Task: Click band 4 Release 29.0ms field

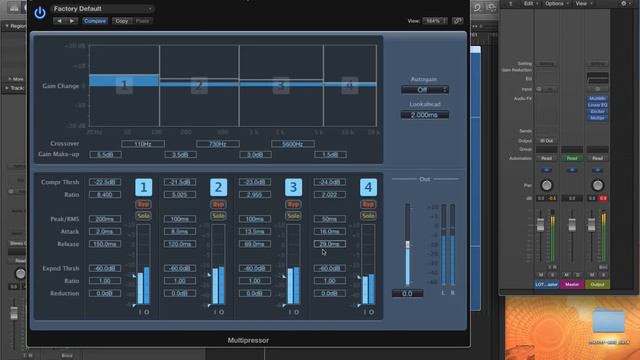Action: tap(329, 244)
